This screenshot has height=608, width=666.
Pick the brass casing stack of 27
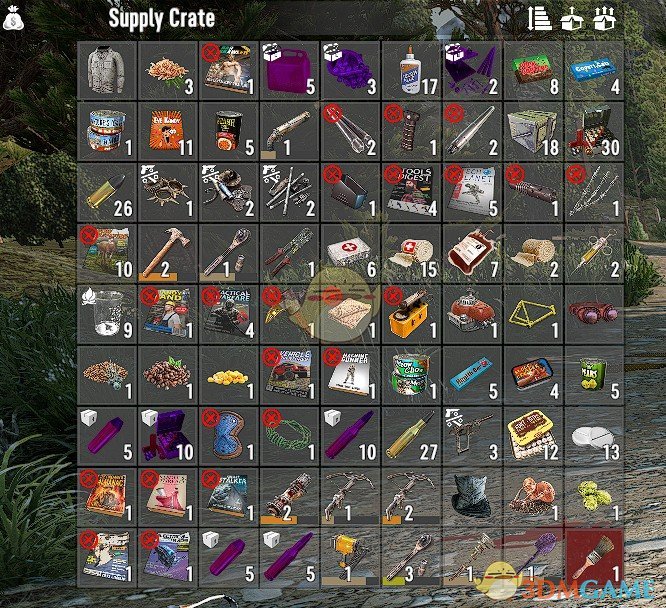click(x=412, y=436)
